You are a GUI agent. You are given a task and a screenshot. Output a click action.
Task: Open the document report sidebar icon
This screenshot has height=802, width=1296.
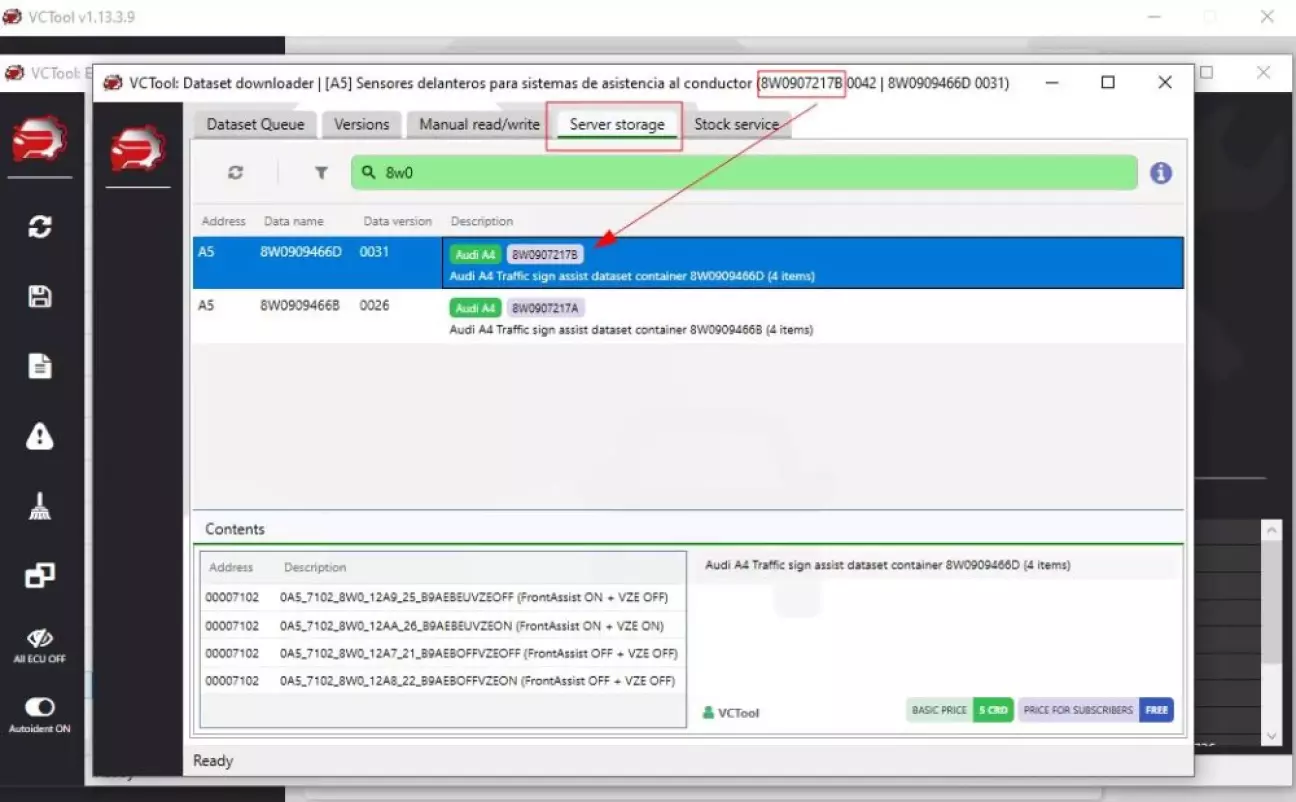40,366
